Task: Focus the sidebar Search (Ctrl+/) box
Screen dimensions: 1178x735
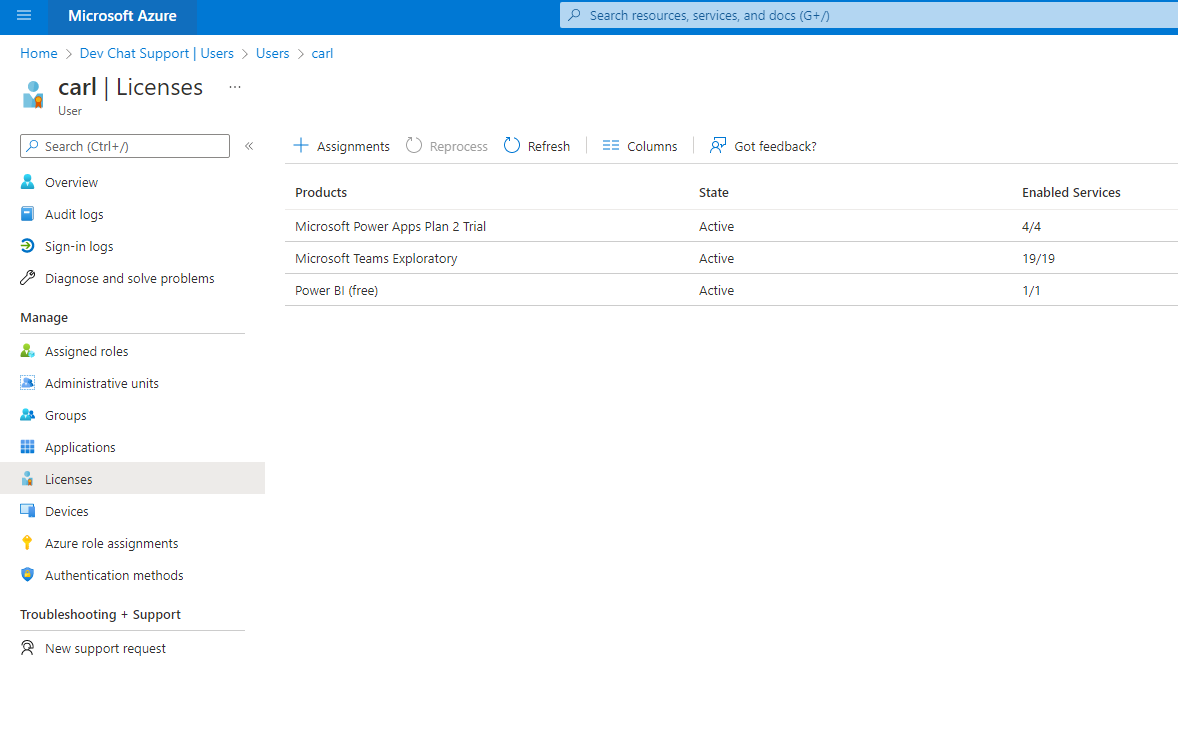Action: point(125,146)
